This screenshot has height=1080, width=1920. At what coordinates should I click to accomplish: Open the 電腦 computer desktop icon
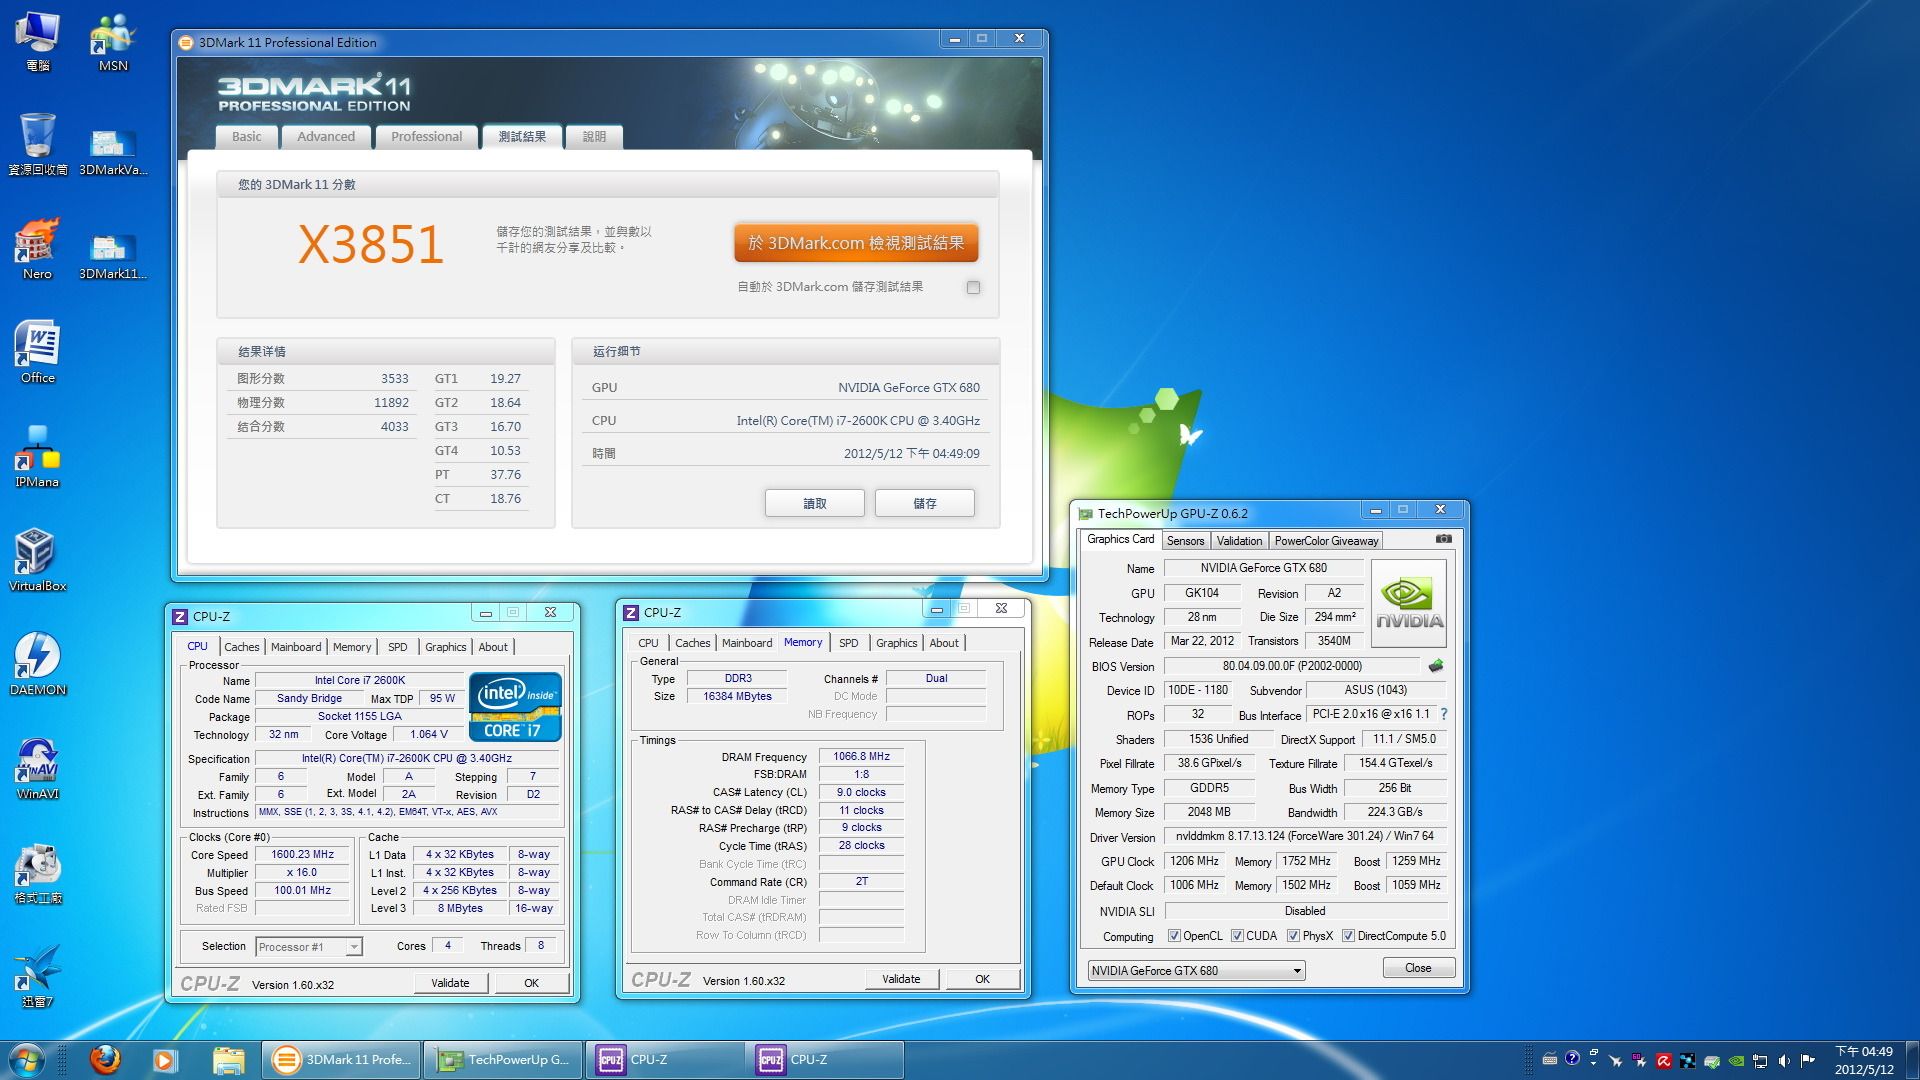click(x=38, y=42)
